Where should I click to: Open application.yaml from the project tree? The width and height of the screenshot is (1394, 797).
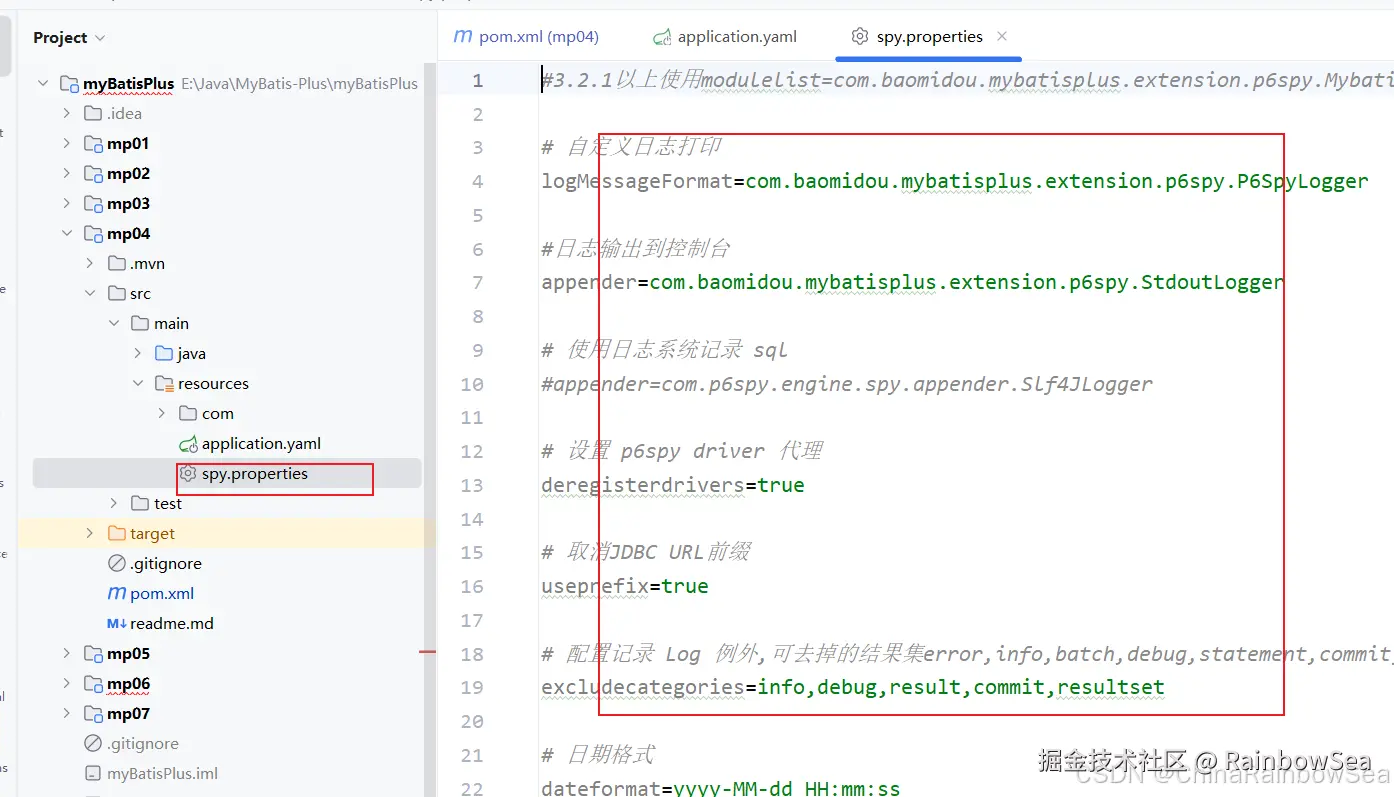point(261,443)
